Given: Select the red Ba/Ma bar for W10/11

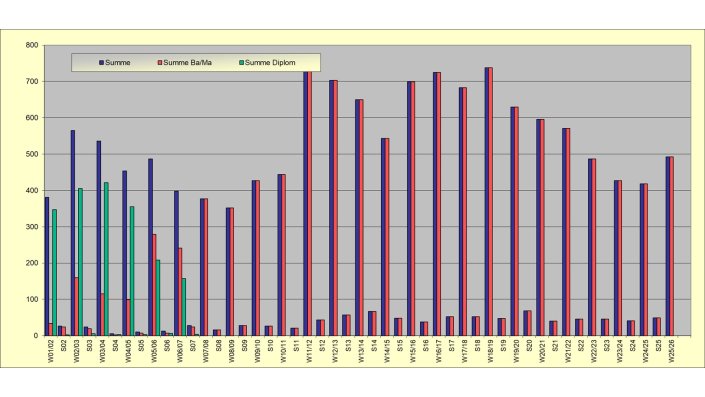Looking at the screenshot, I should coord(283,255).
